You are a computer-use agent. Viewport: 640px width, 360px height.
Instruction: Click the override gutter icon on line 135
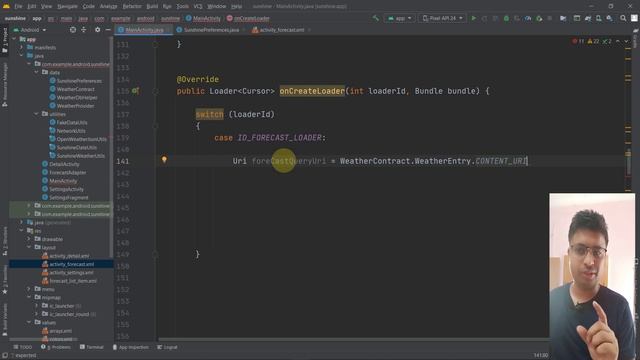click(x=135, y=91)
